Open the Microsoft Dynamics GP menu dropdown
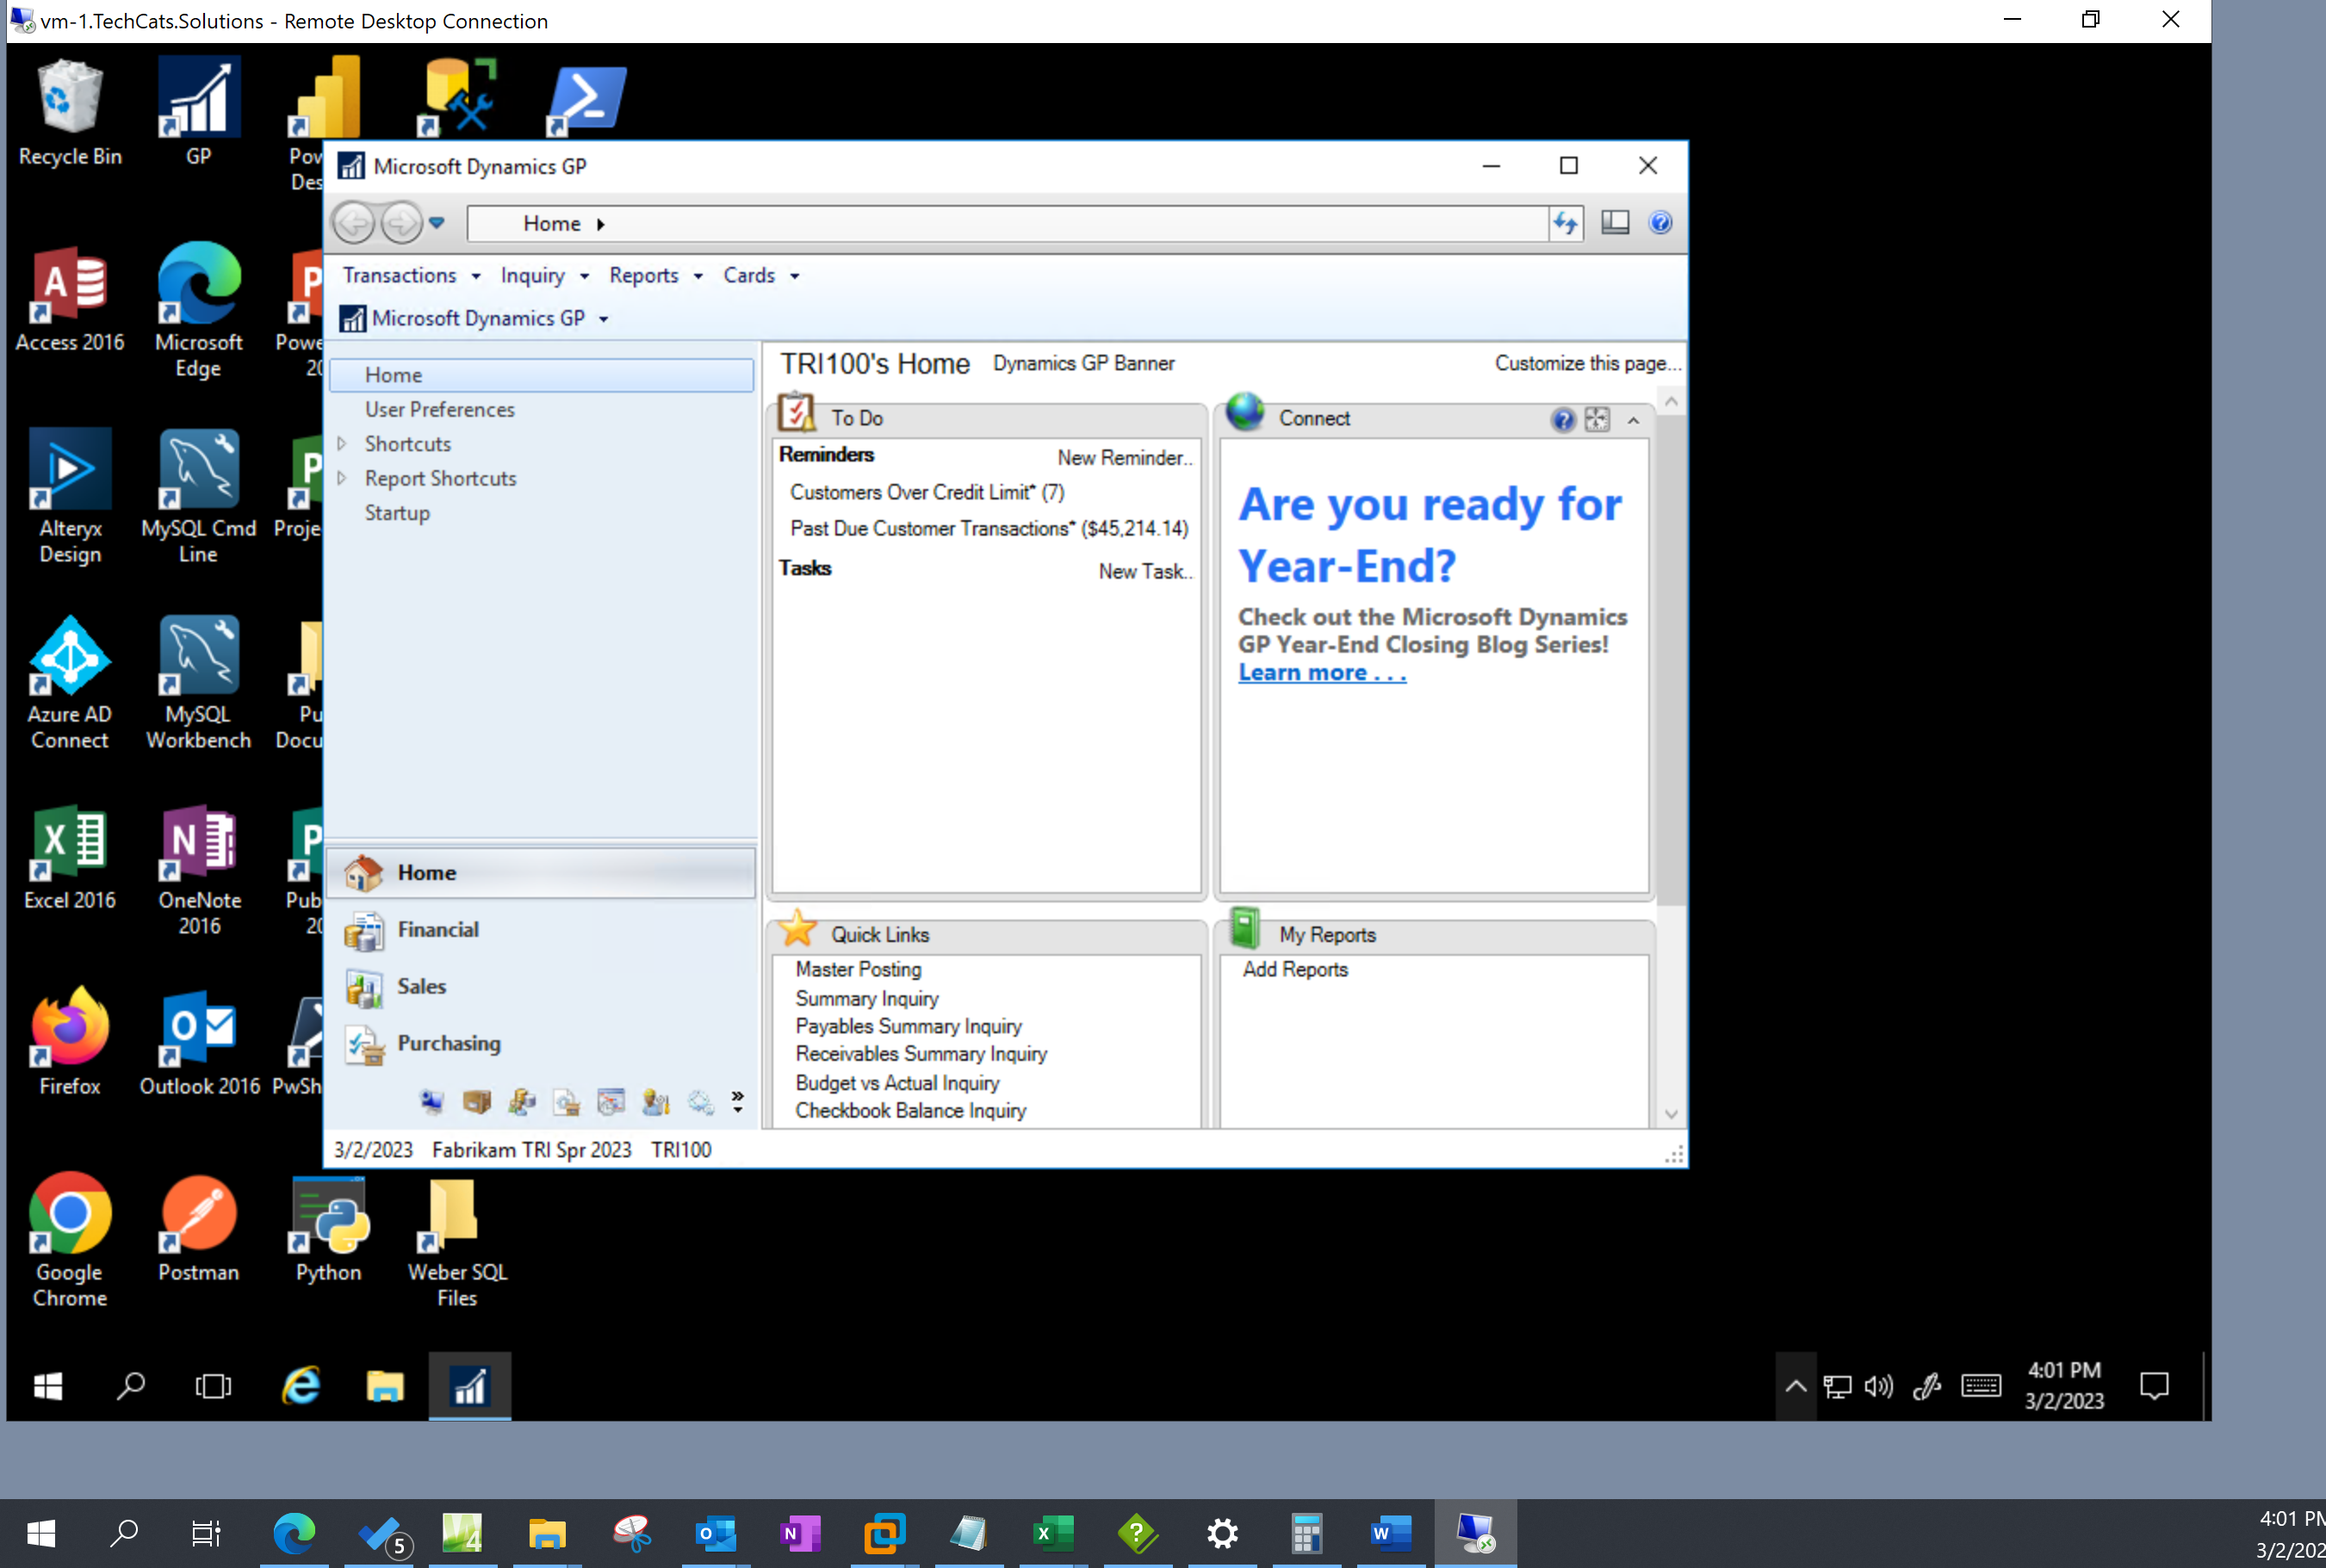 (474, 318)
